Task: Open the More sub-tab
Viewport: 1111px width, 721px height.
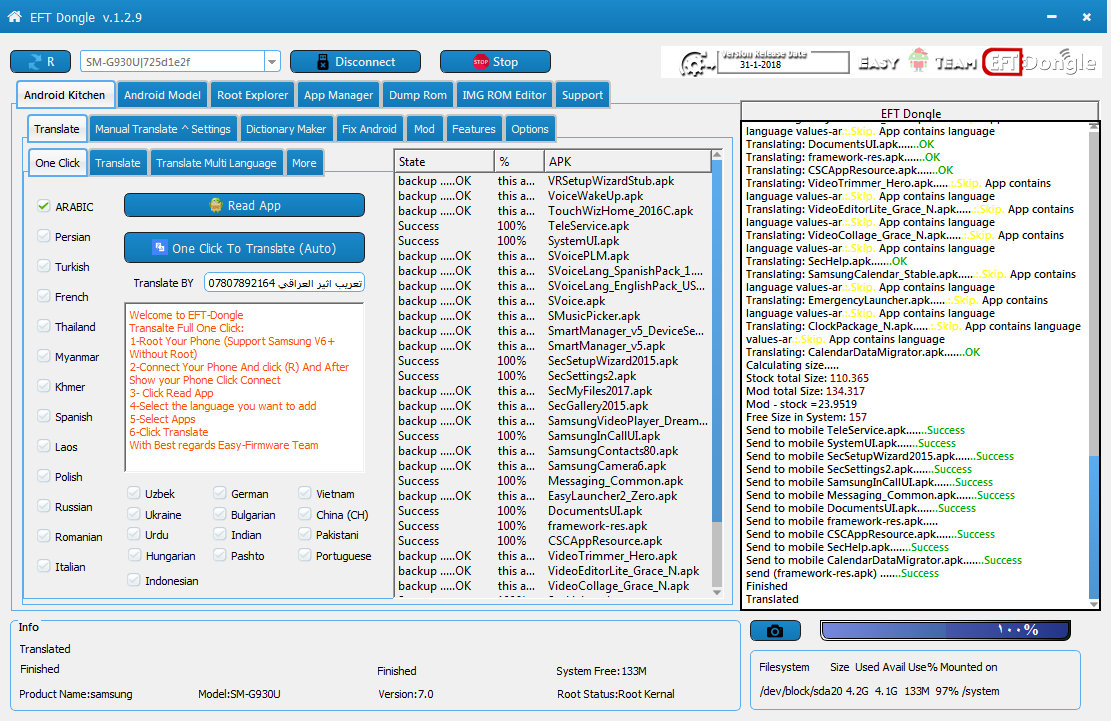Action: 304,163
